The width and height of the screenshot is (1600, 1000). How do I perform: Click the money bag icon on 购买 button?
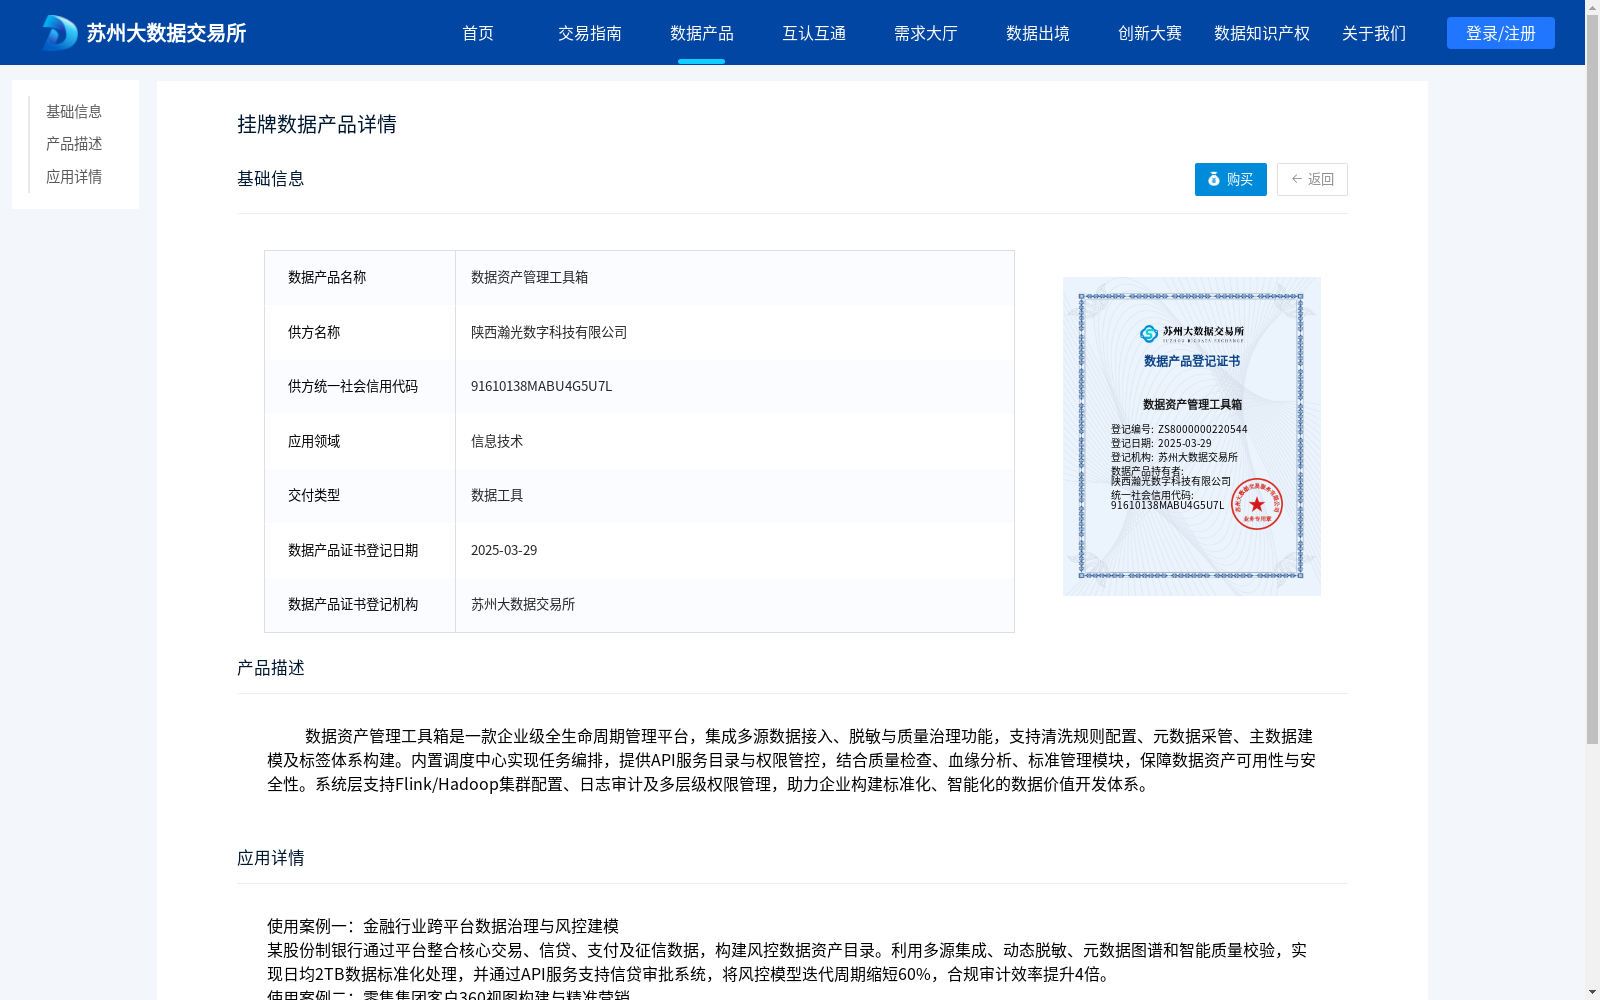tap(1214, 179)
